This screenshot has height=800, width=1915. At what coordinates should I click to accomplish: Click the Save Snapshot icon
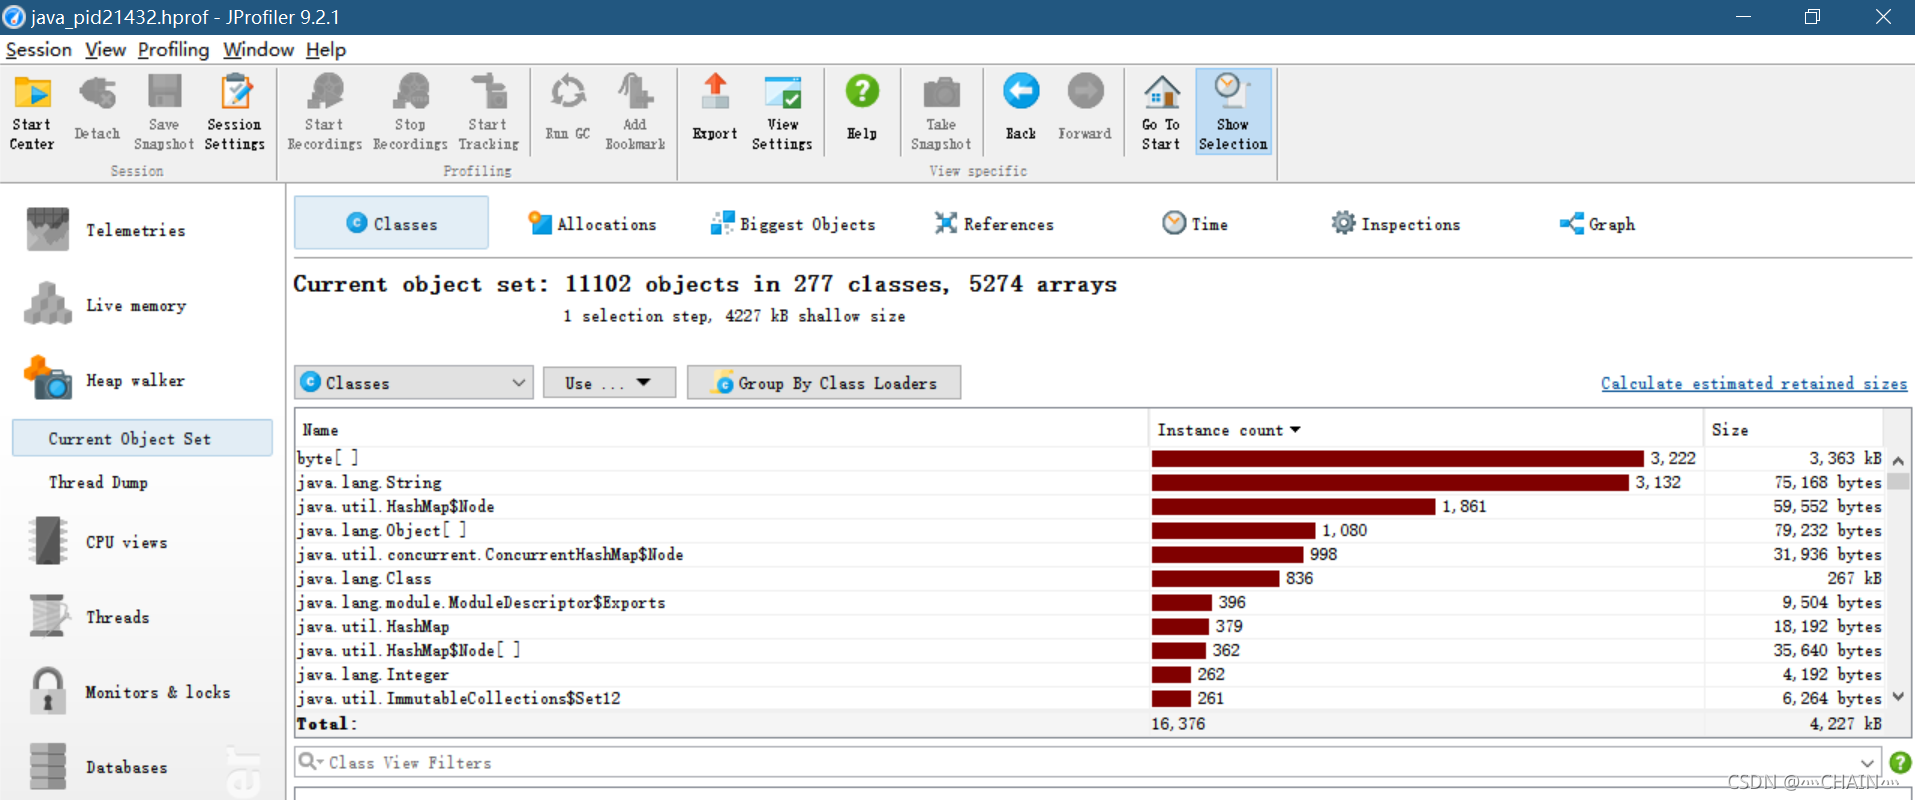click(164, 112)
